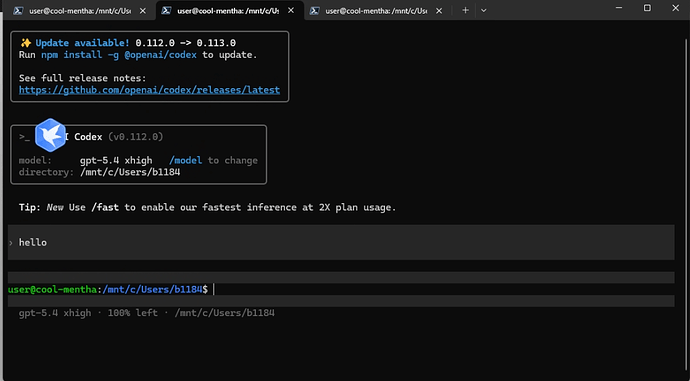Image resolution: width=690 pixels, height=381 pixels.
Task: Click the 'npm install -g @openai/codex' command text
Action: (119, 55)
